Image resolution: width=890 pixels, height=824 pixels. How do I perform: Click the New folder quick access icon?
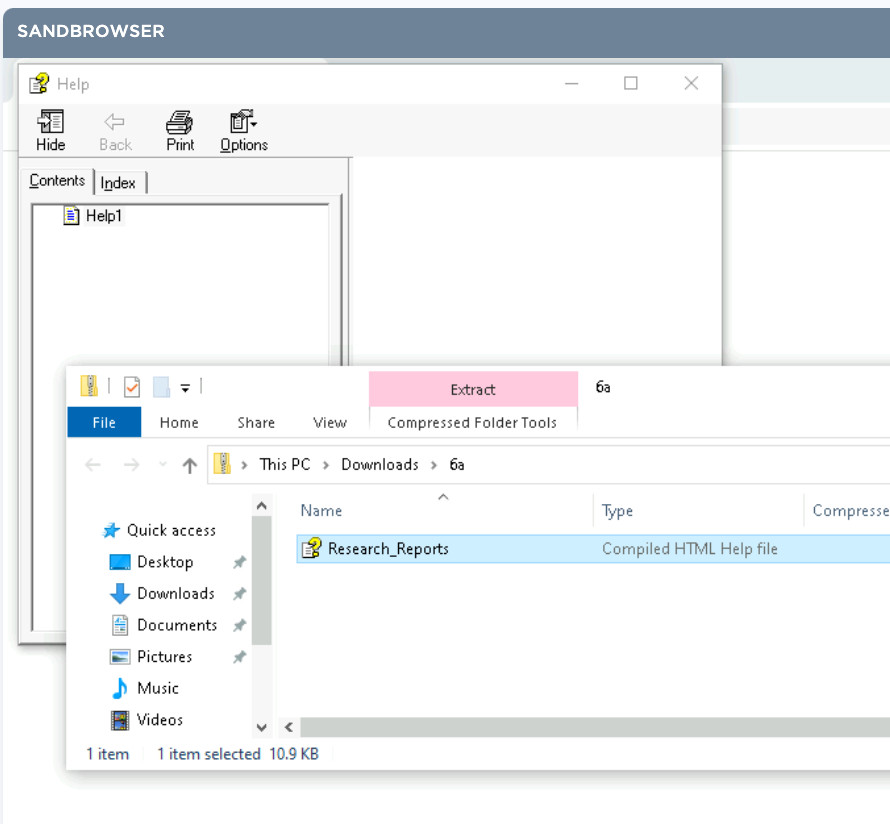(161, 387)
